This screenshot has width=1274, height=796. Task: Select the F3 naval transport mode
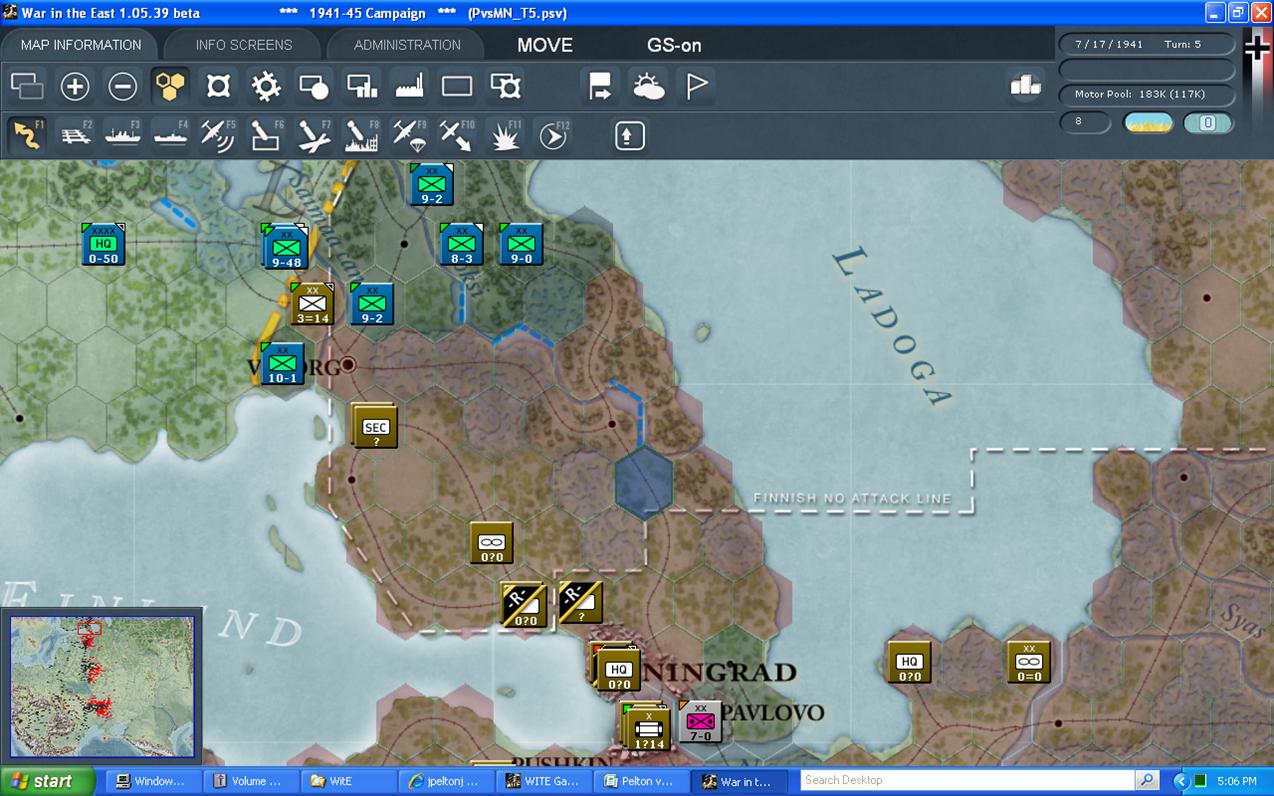click(x=123, y=135)
